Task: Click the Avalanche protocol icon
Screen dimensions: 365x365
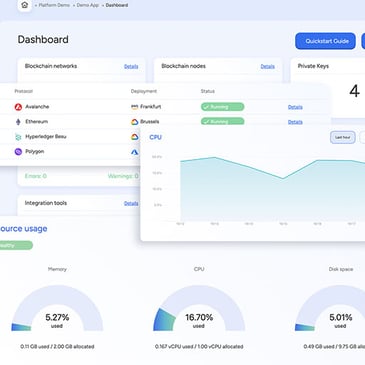Action: pos(18,107)
